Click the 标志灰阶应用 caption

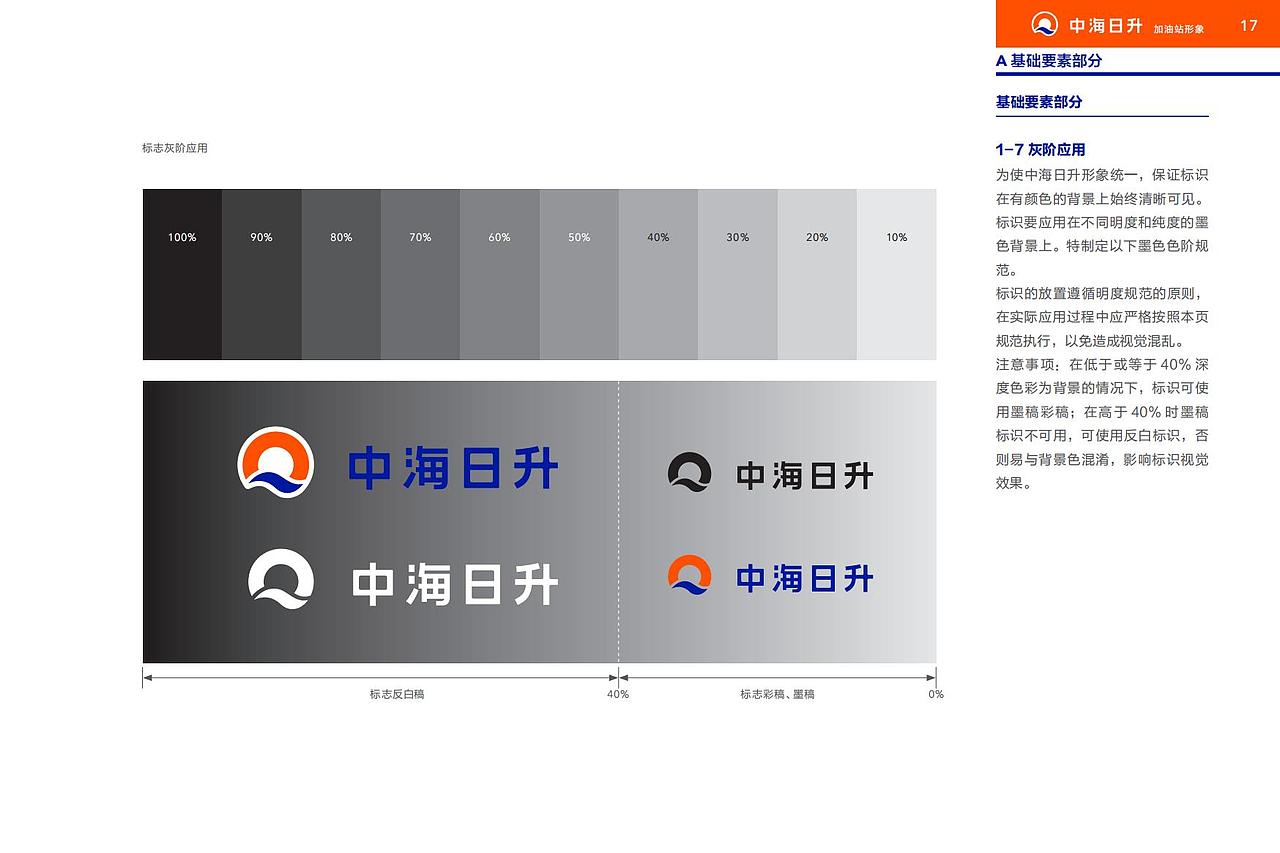(175, 148)
